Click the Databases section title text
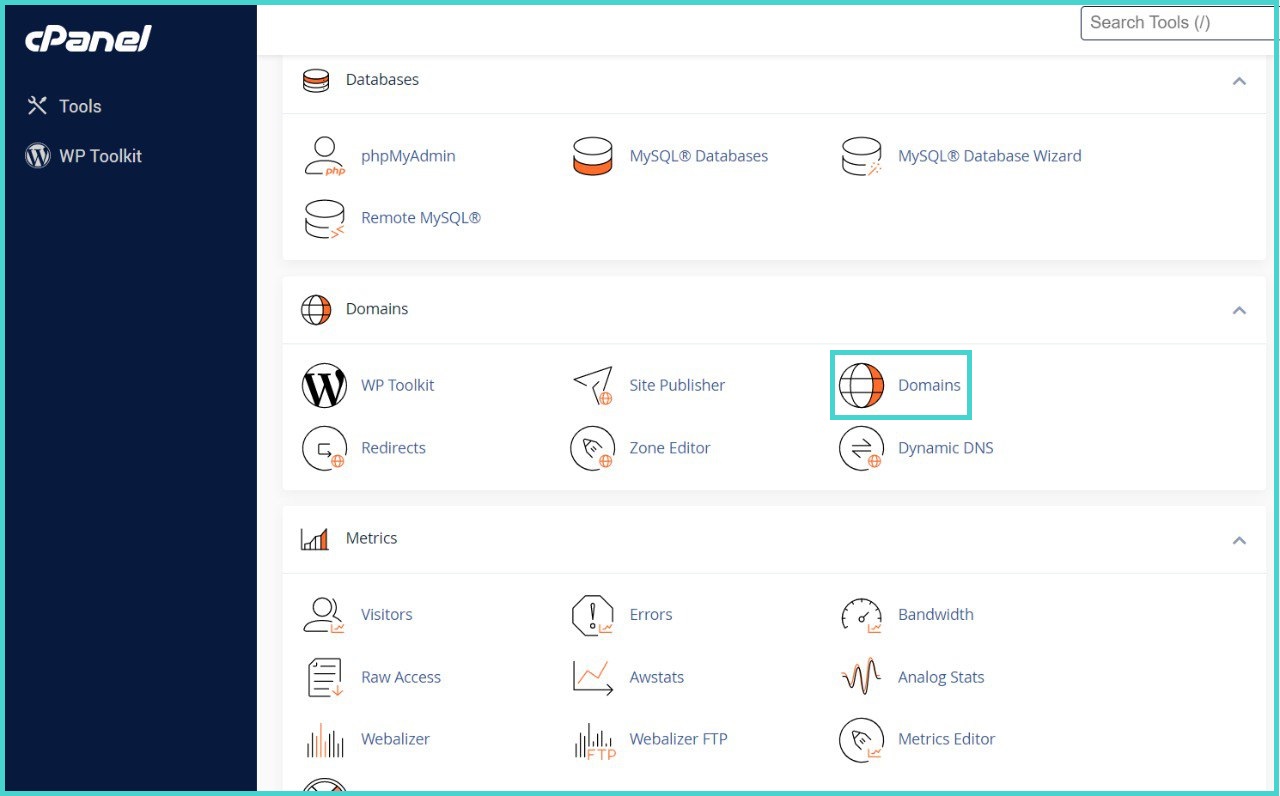Image resolution: width=1280 pixels, height=796 pixels. 382,80
